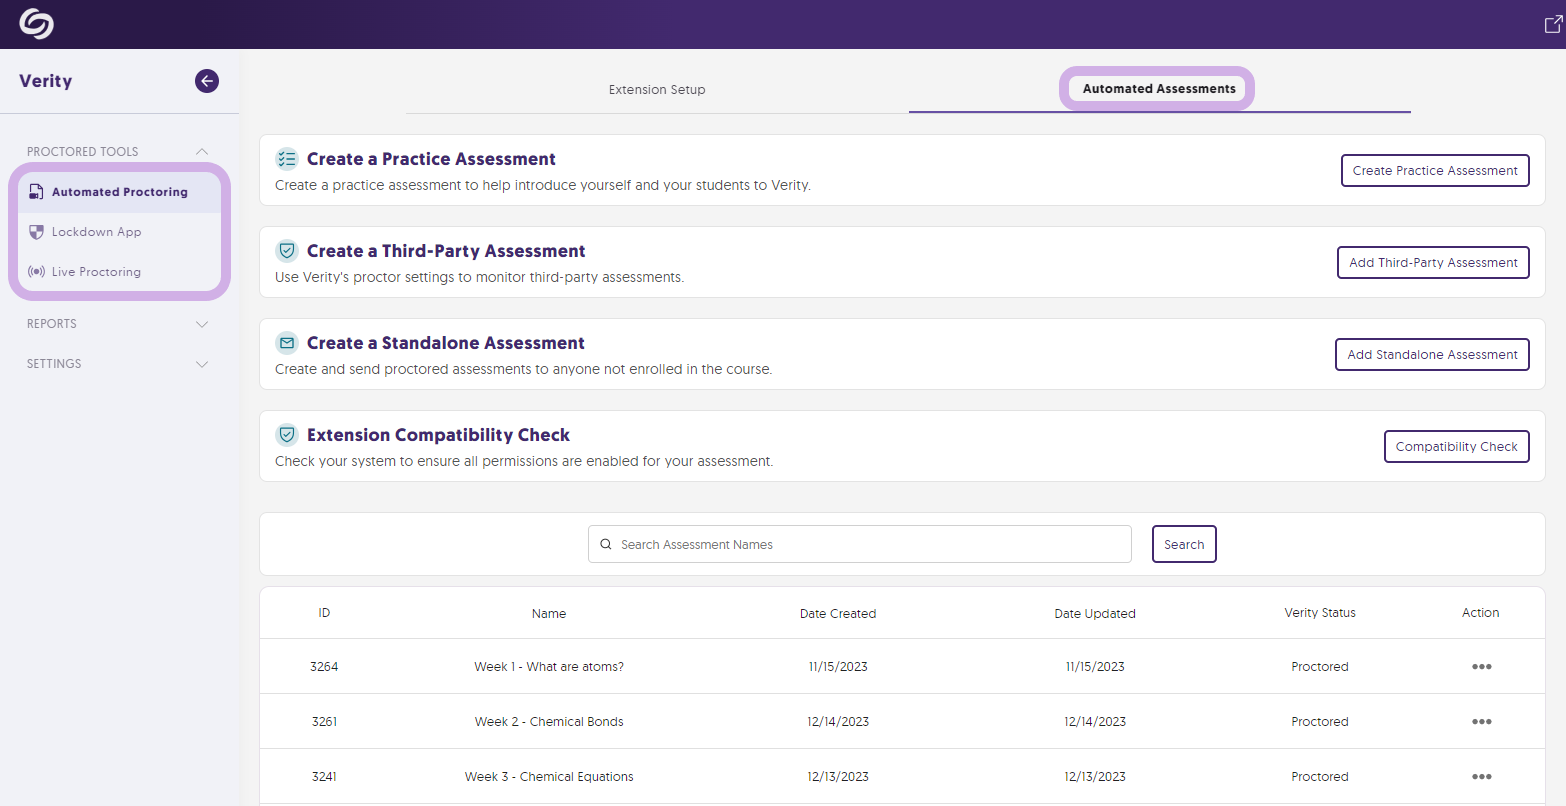The image size is (1566, 806).
Task: Click the shield icon beside Extension Compatibility Check
Action: point(287,435)
